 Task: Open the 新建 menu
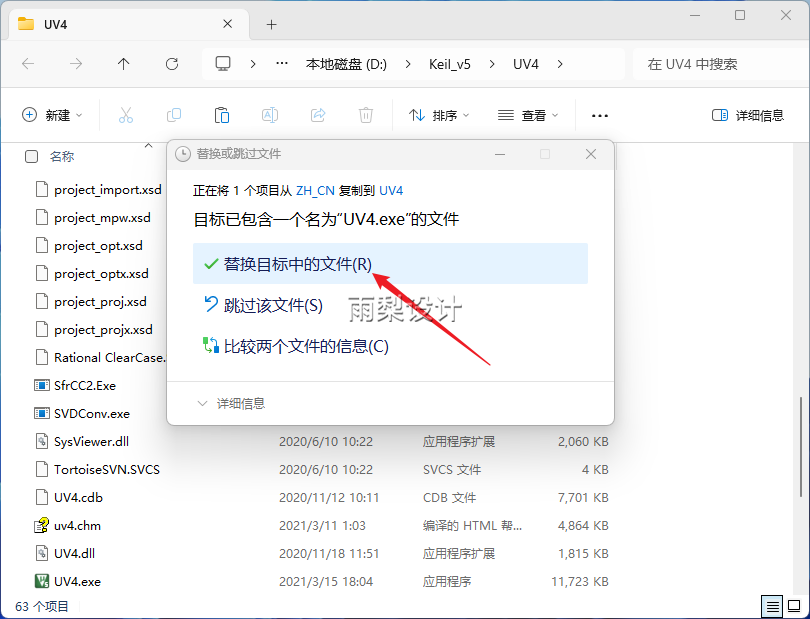[x=52, y=115]
